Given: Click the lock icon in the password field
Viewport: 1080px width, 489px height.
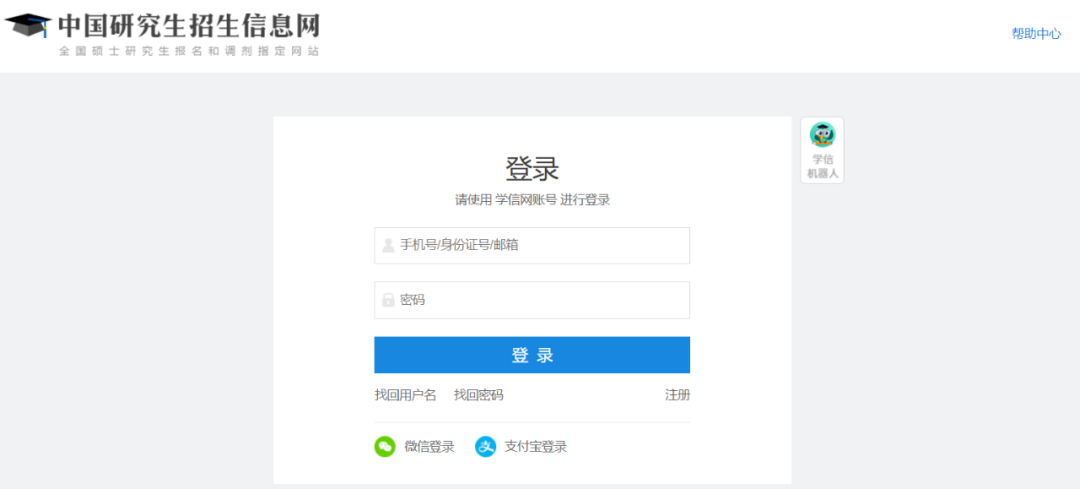Looking at the screenshot, I should [x=388, y=300].
